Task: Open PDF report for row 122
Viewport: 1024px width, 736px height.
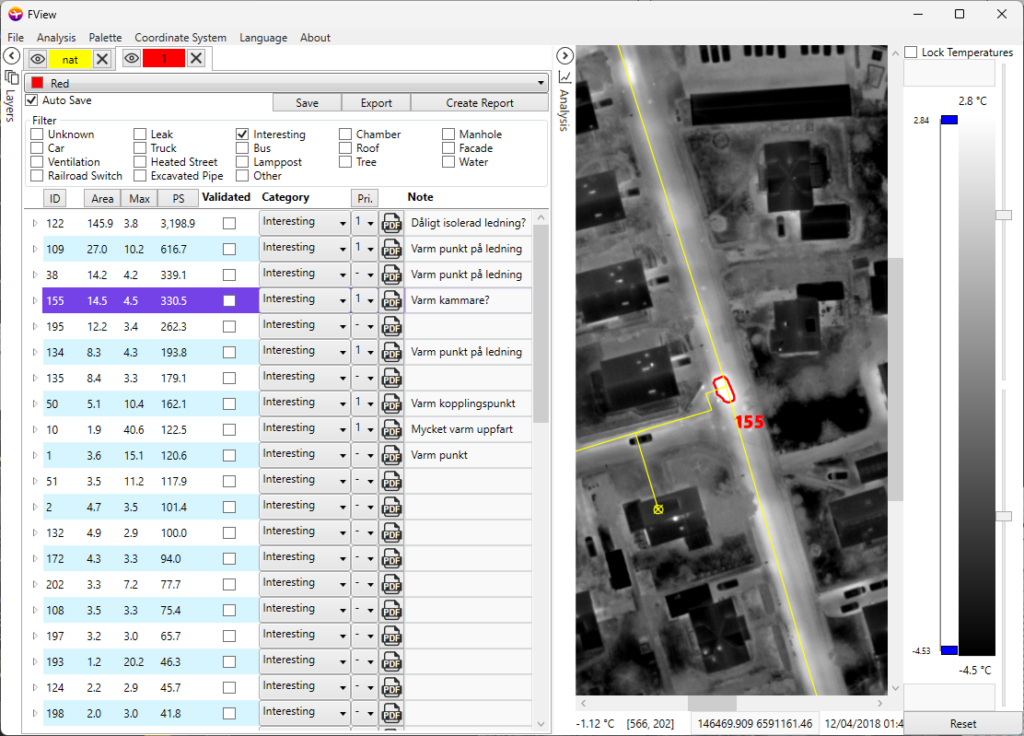Action: 392,222
